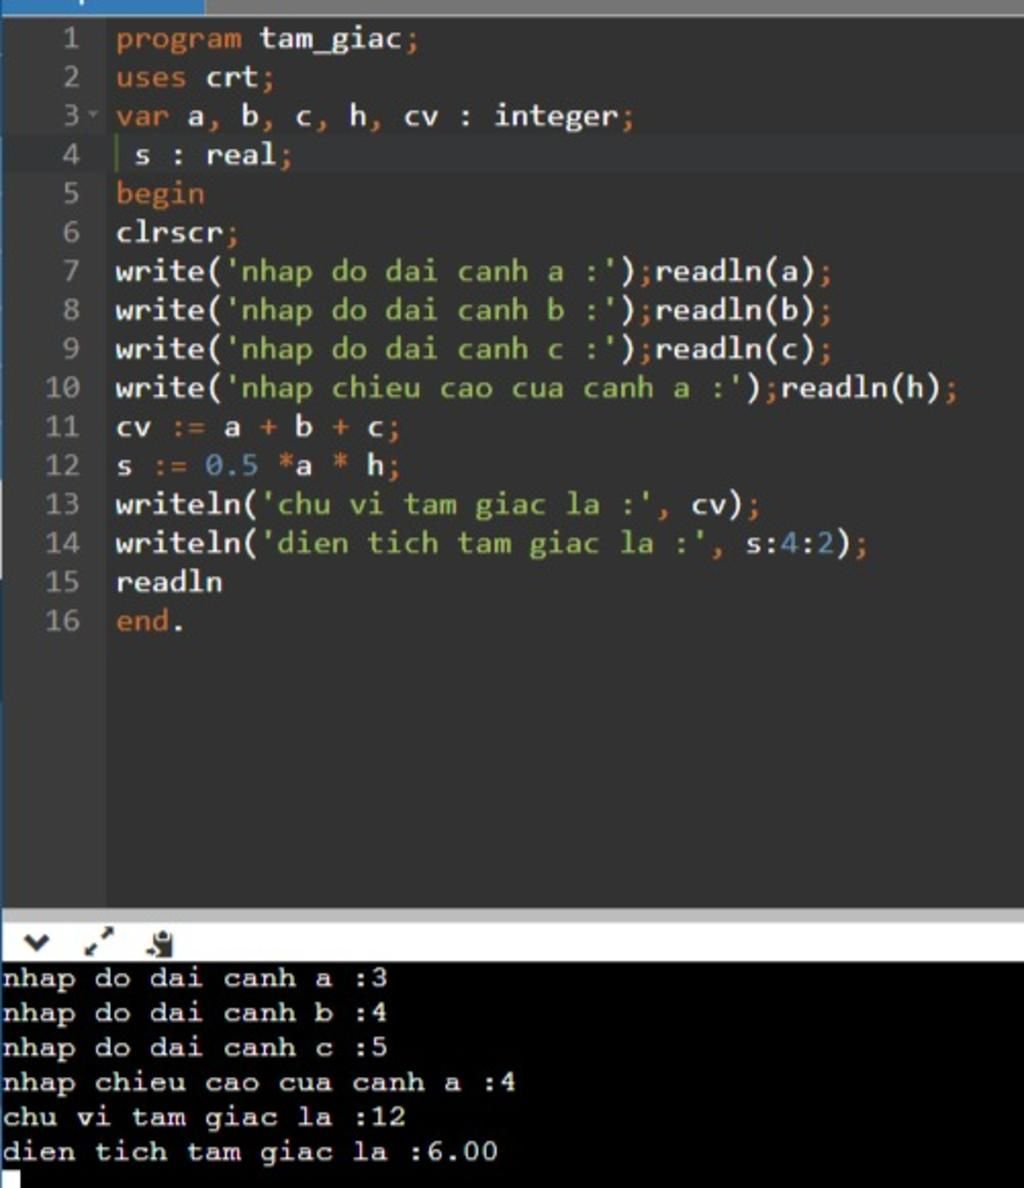
Task: Collapse the console with the down chevron
Action: [36, 943]
